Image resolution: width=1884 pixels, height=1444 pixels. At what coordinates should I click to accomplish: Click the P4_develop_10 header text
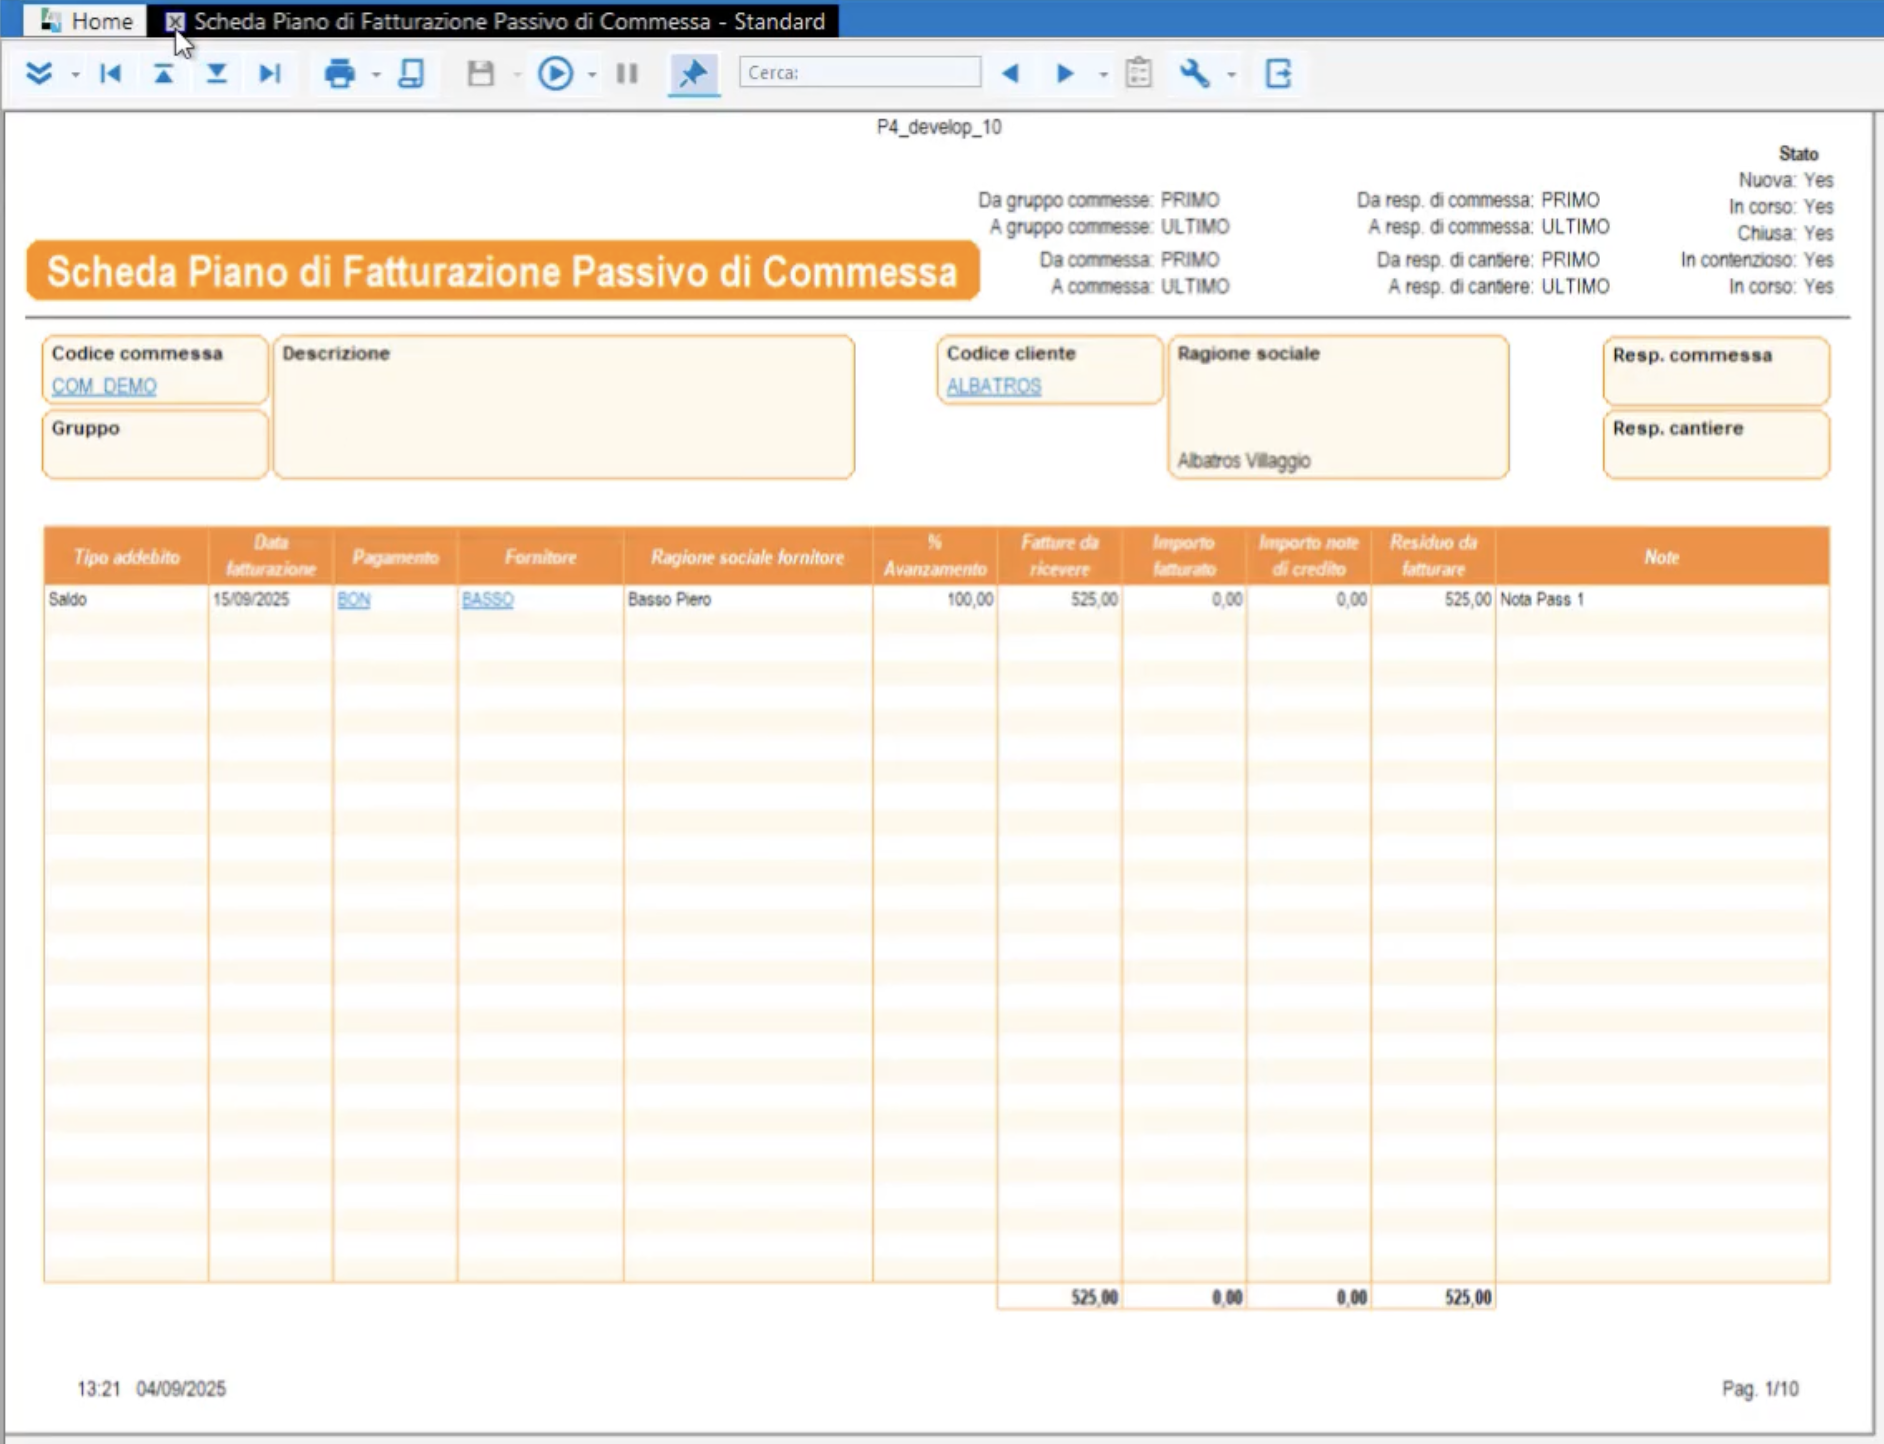coord(939,127)
